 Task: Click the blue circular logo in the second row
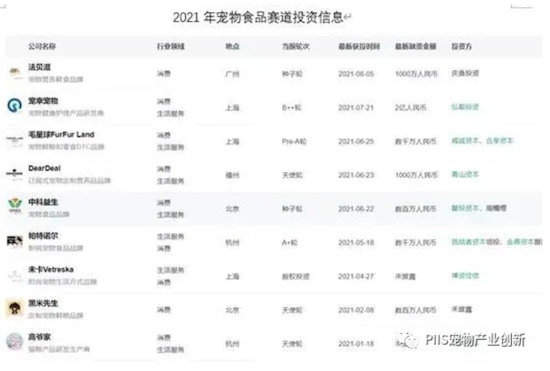(x=14, y=105)
